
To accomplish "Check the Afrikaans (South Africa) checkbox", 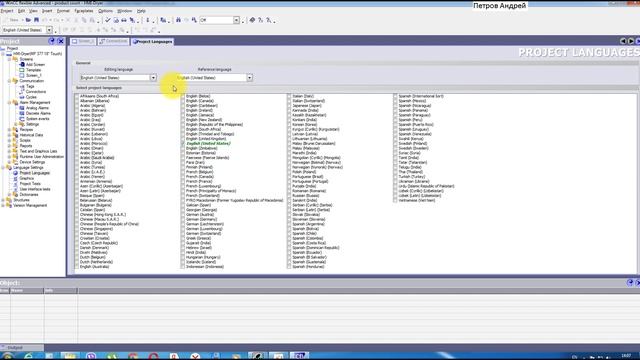I will pyautogui.click(x=77, y=96).
